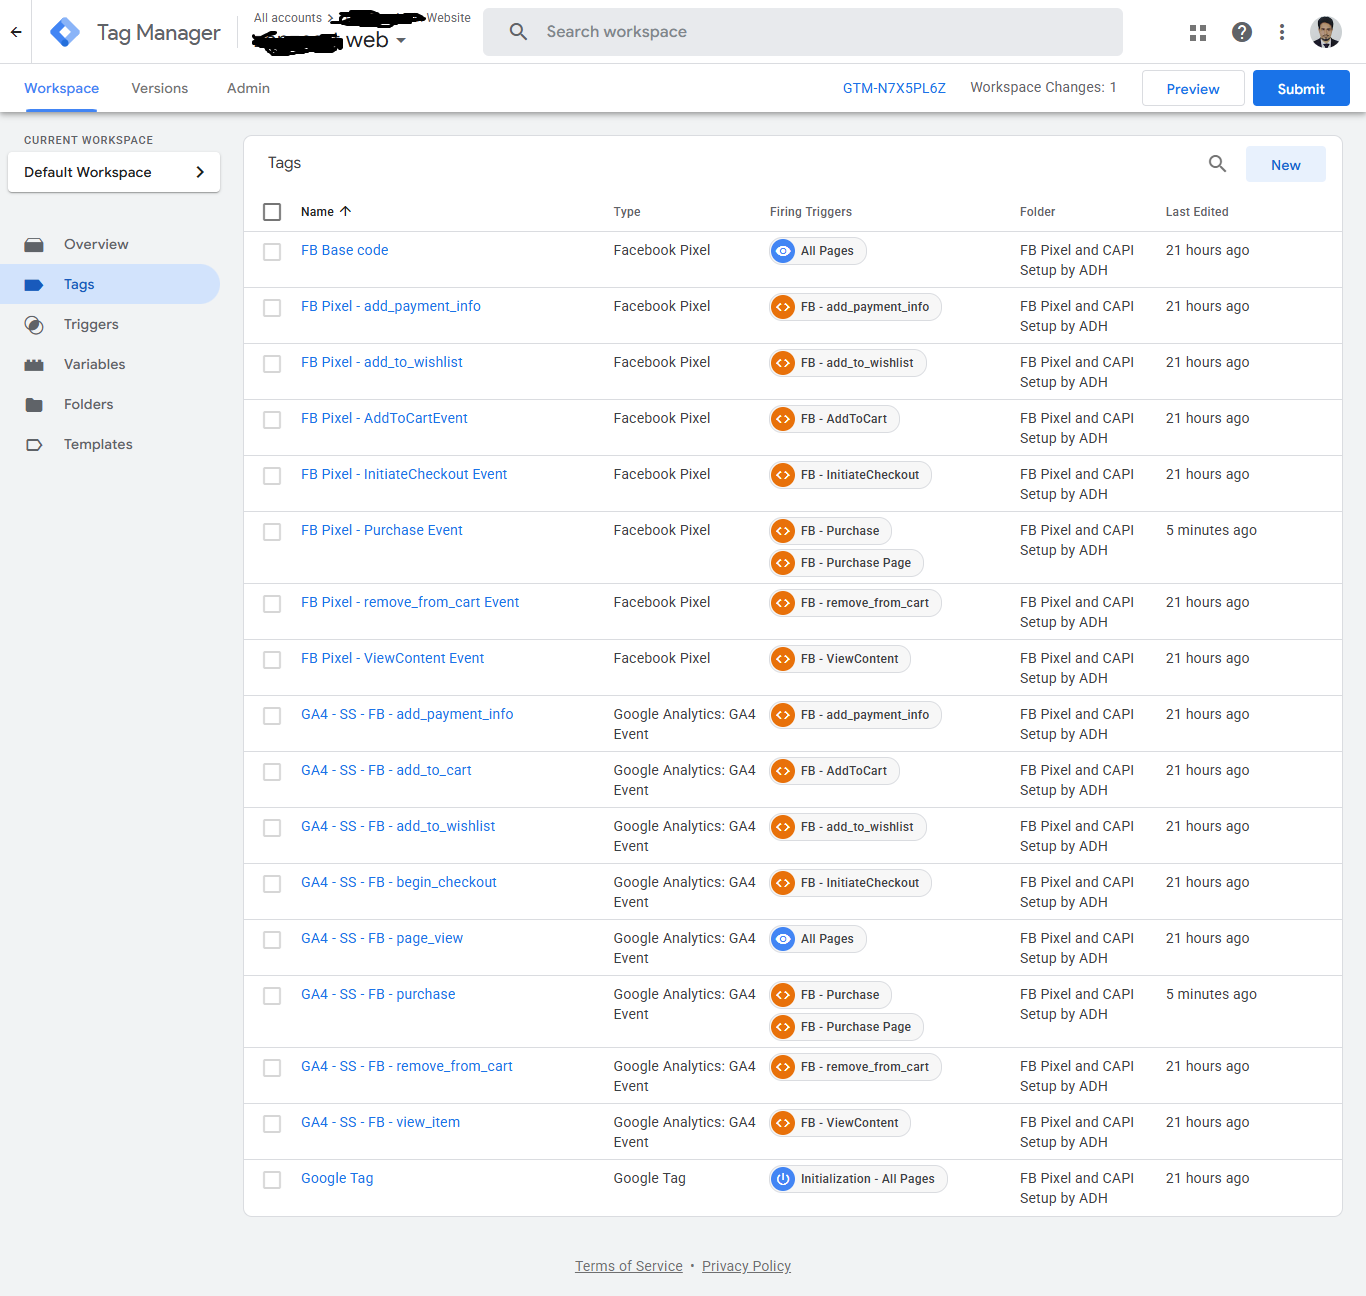Open the Terms of Service link

(x=629, y=1266)
